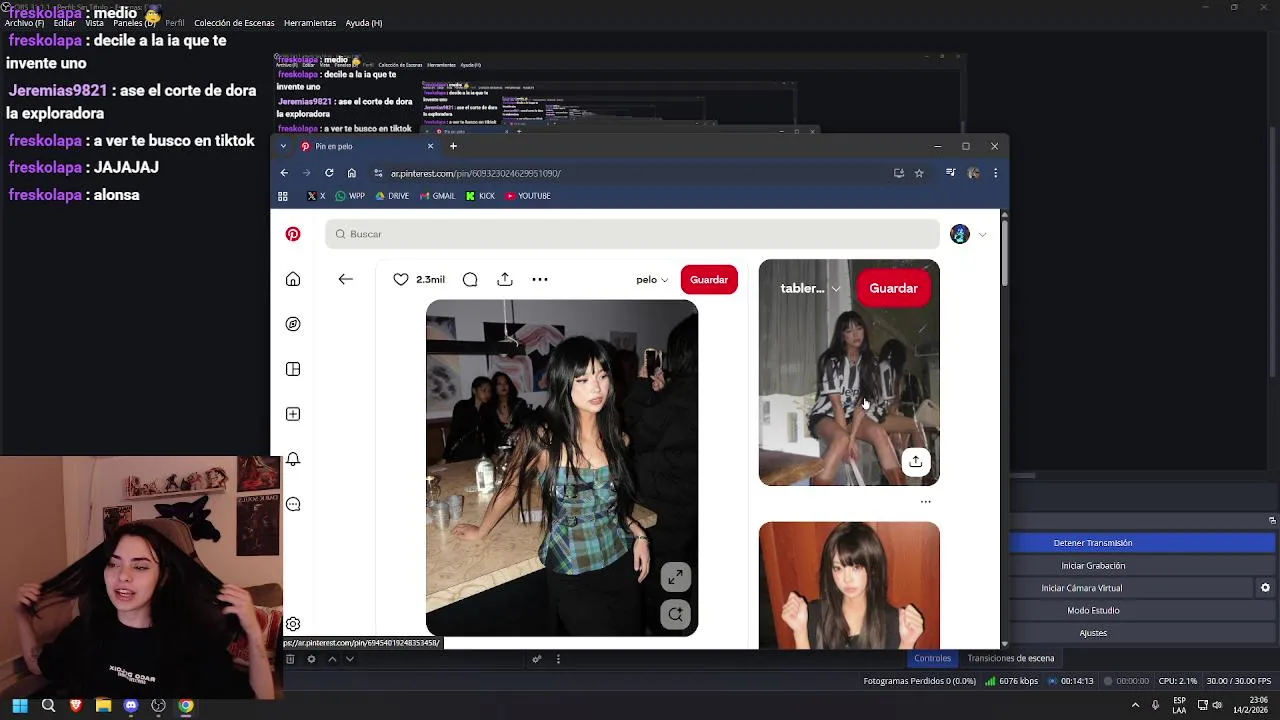
Task: Save the related pin with its Guardar button
Action: click(x=893, y=288)
